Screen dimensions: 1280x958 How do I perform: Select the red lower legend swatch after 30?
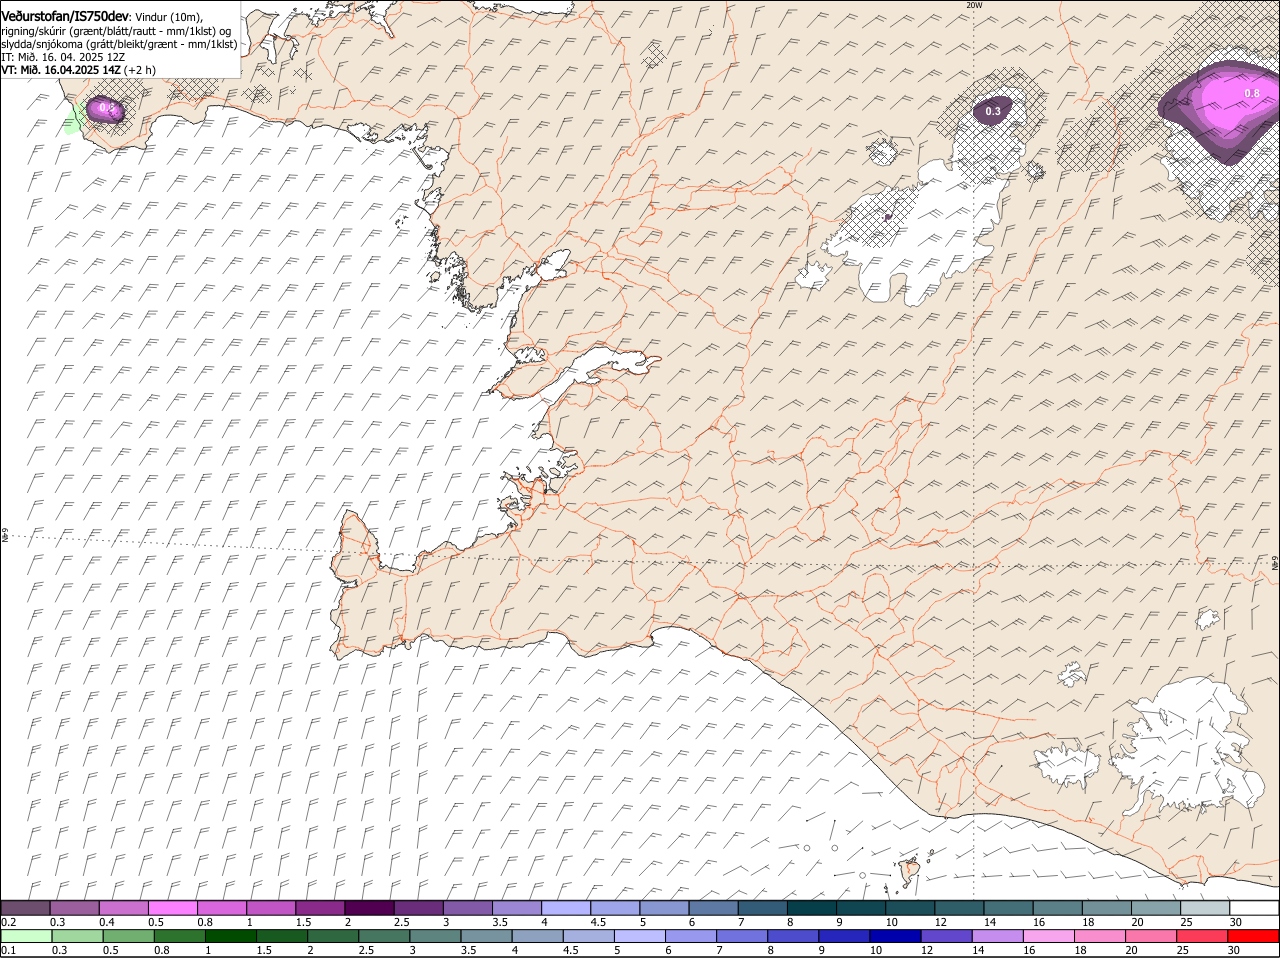(1254, 936)
